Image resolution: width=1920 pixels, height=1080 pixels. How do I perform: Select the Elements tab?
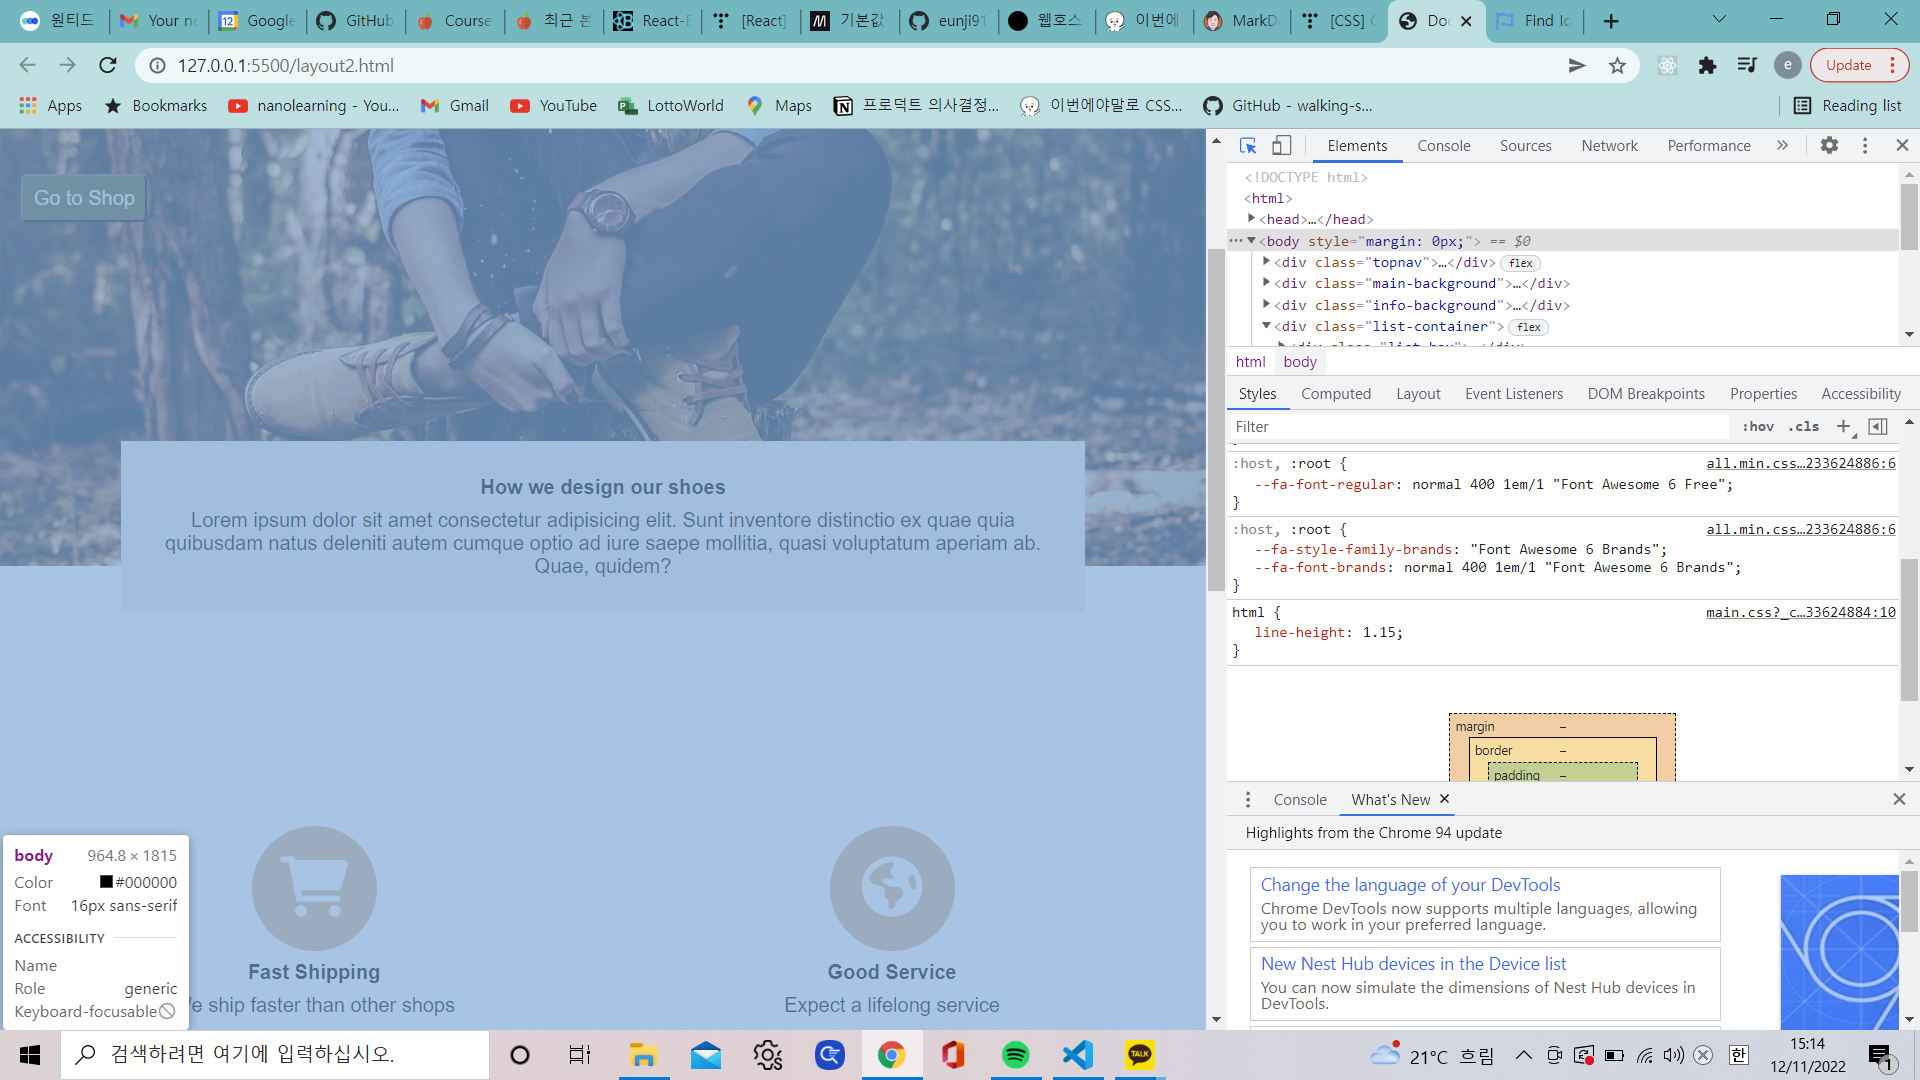(1357, 146)
